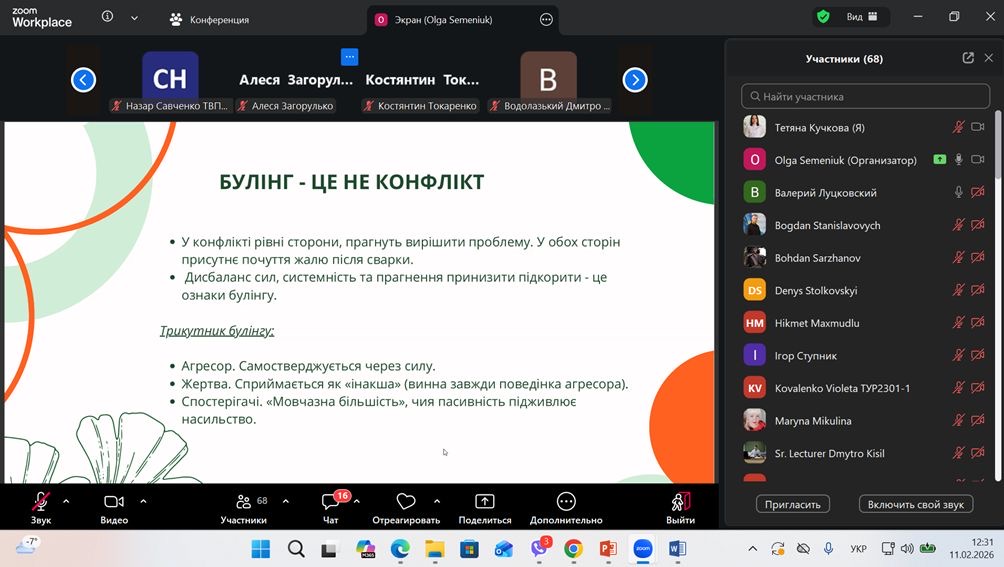Open the Чат panel icon

[330, 502]
